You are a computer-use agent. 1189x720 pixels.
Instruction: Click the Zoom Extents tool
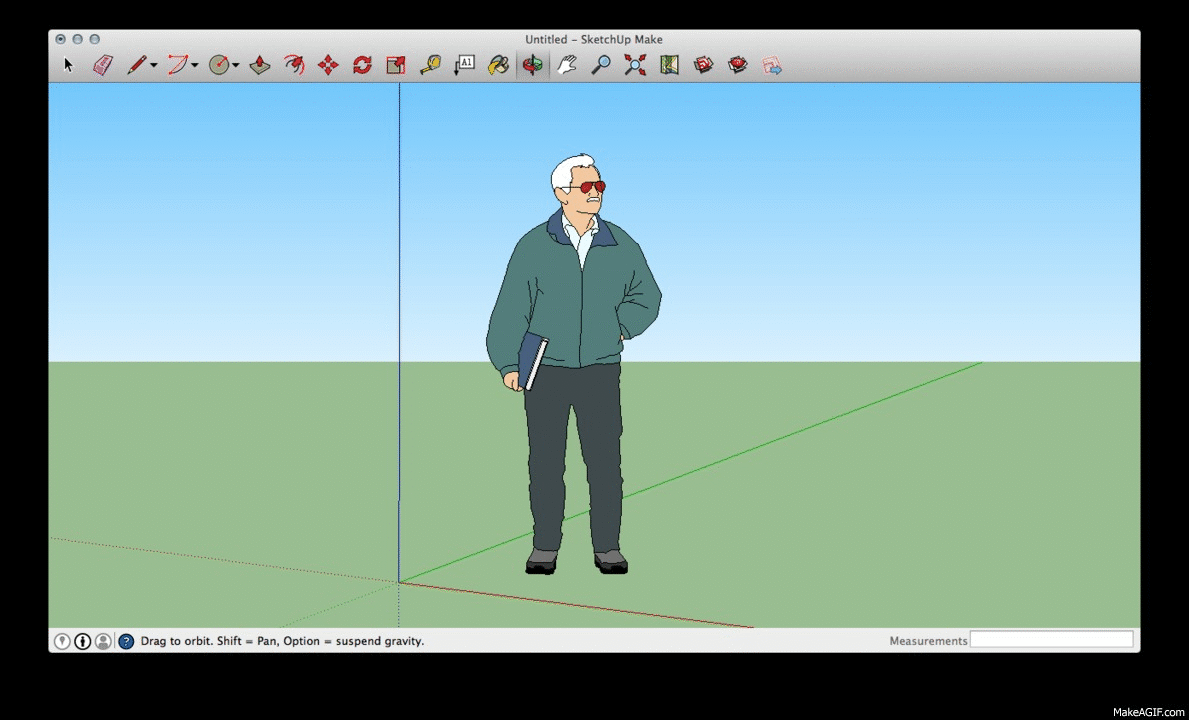click(x=635, y=65)
